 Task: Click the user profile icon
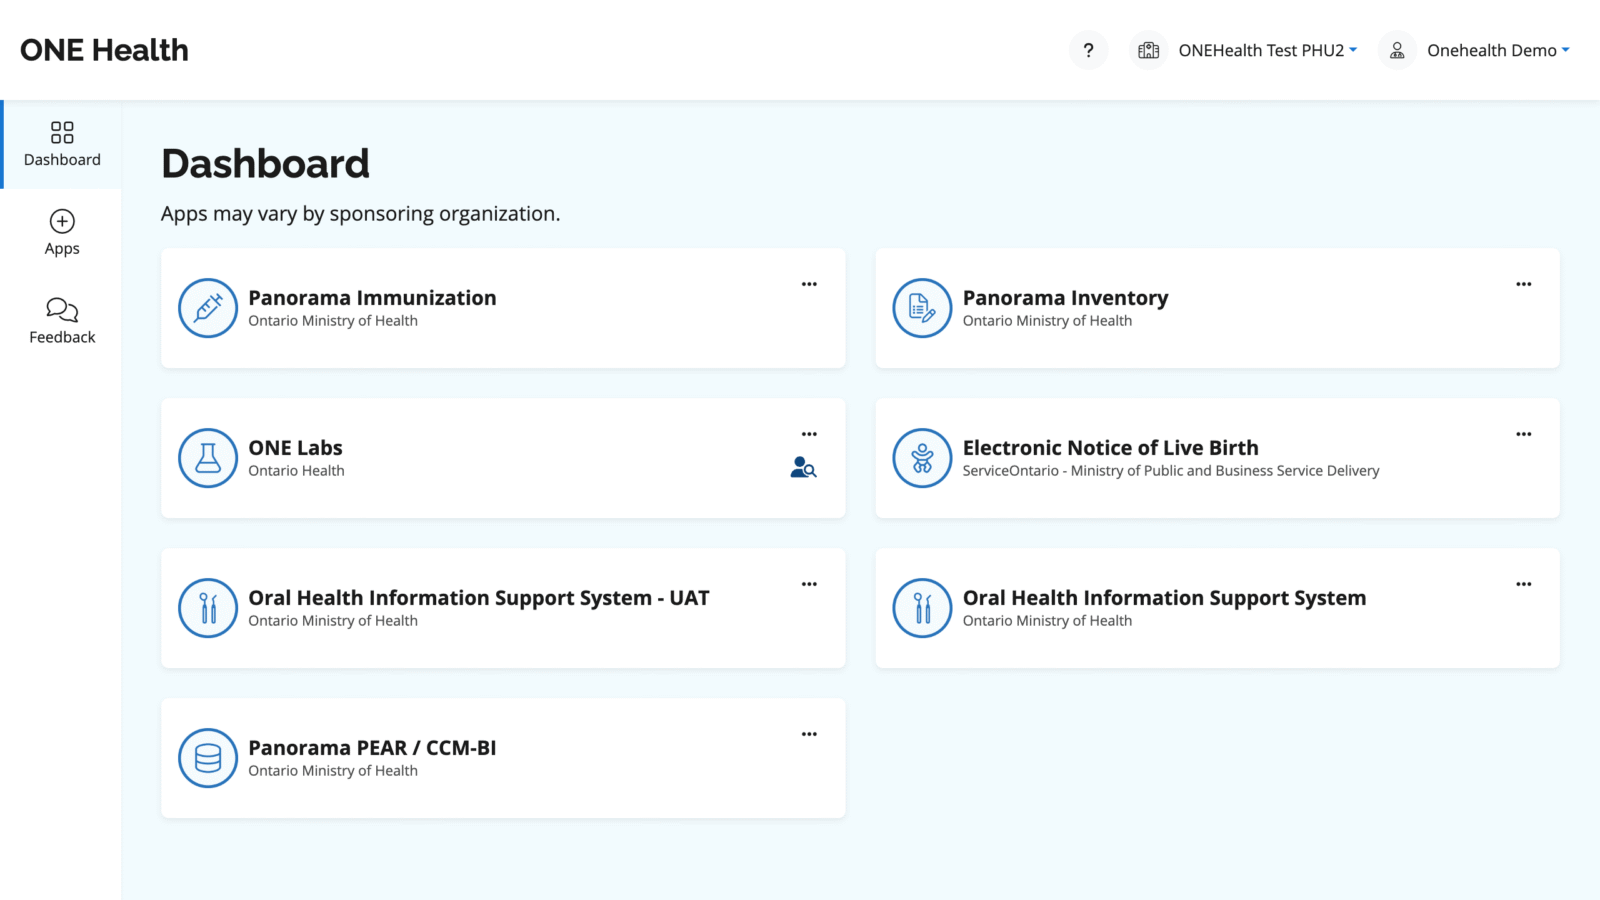(x=1397, y=50)
